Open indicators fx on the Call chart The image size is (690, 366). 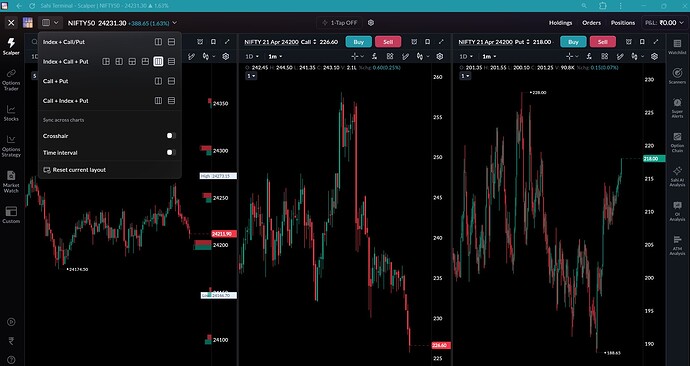(374, 56)
